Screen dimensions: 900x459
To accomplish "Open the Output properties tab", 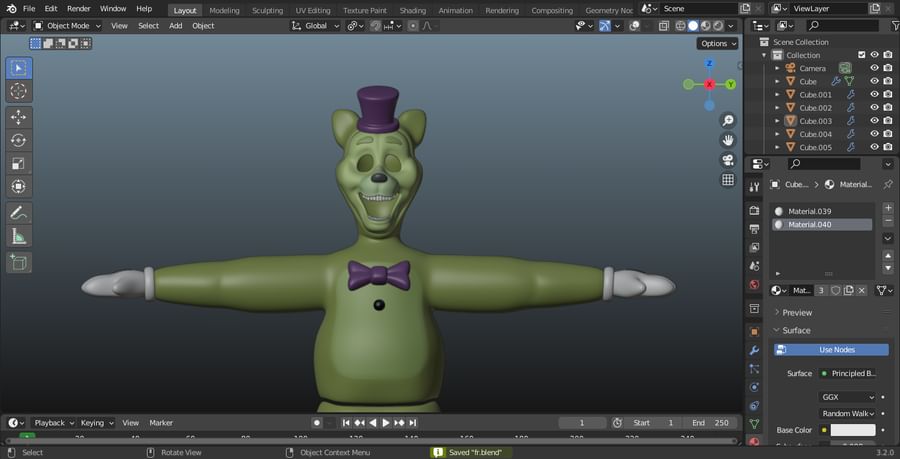I will (x=754, y=229).
